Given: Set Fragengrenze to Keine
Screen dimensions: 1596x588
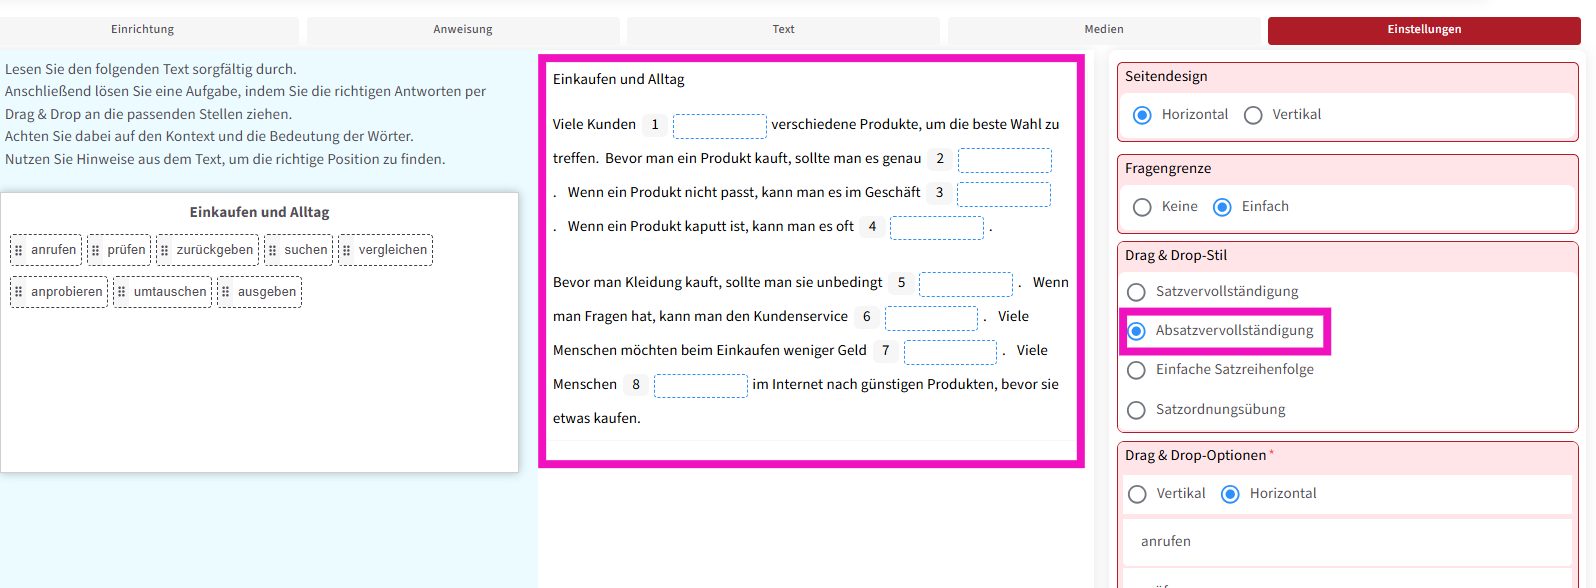Looking at the screenshot, I should 1142,207.
